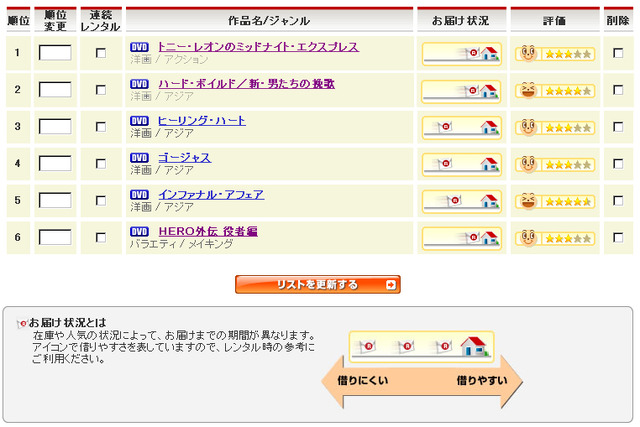Check 連続レンタル box for インファナル・アフェア
Screen dimensions: 640x427
(x=100, y=201)
